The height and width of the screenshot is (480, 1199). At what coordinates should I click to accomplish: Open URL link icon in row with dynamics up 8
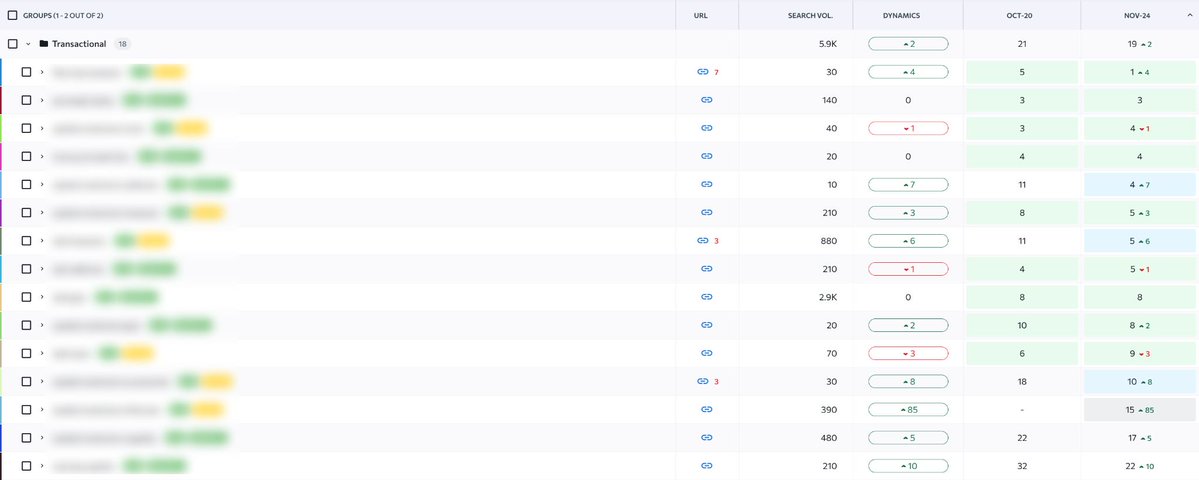[703, 381]
